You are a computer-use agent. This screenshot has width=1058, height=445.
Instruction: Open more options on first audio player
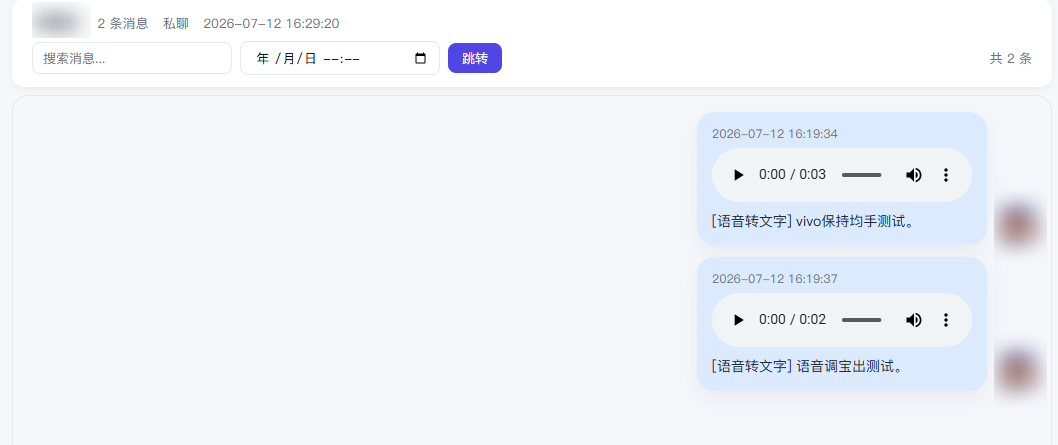tap(945, 175)
